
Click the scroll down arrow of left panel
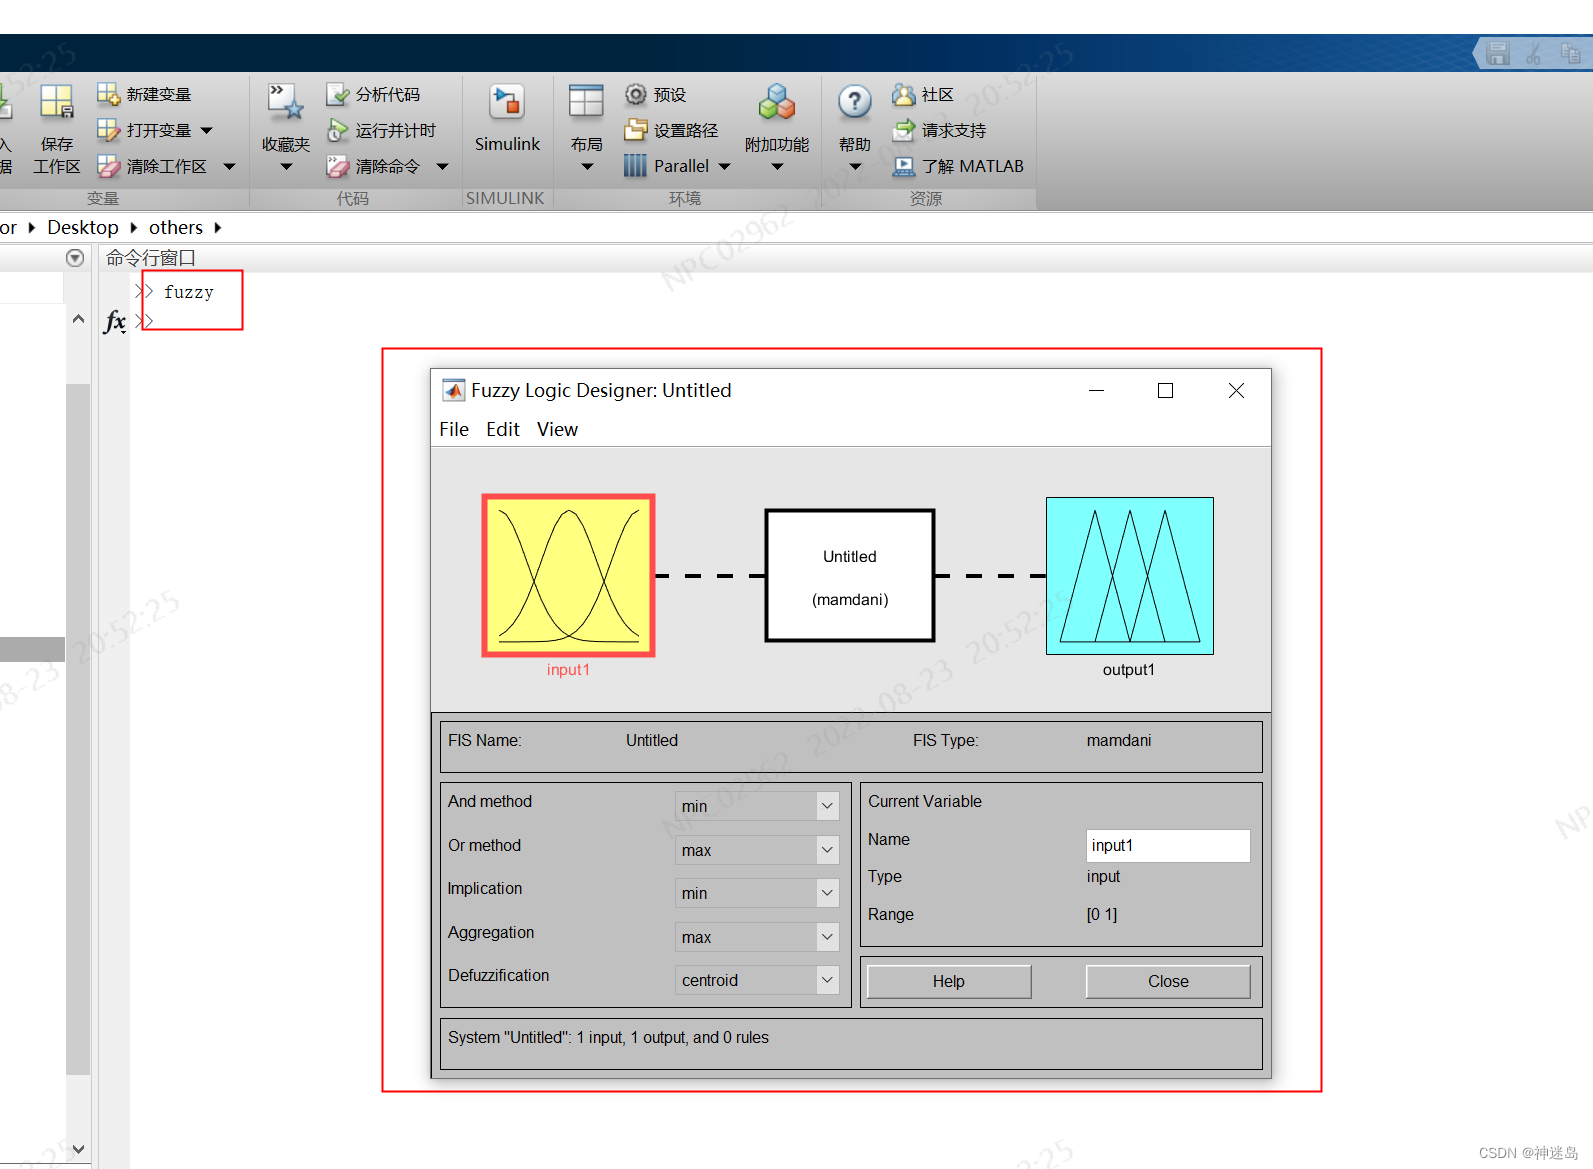point(78,1149)
